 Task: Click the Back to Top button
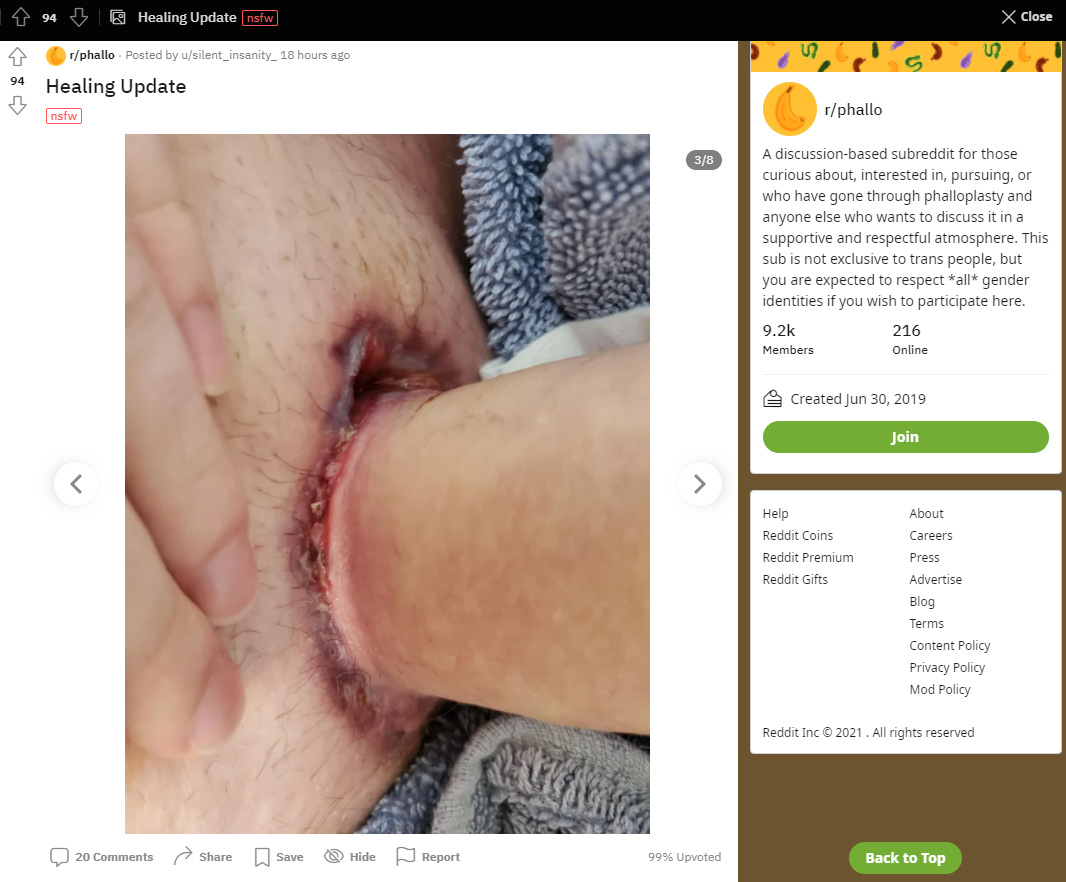pyautogui.click(x=906, y=858)
